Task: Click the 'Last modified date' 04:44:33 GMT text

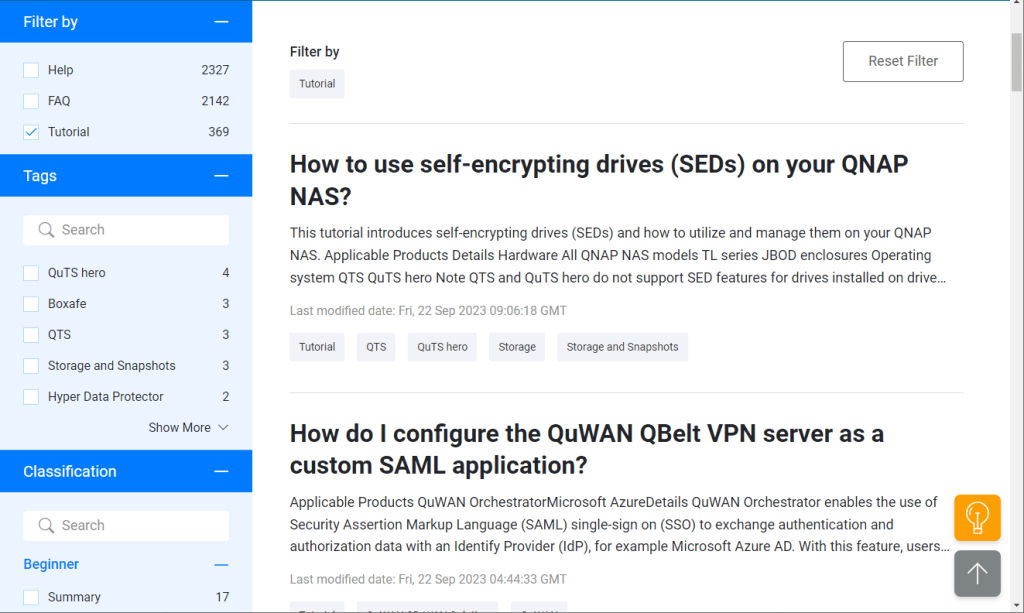Action: (x=428, y=579)
